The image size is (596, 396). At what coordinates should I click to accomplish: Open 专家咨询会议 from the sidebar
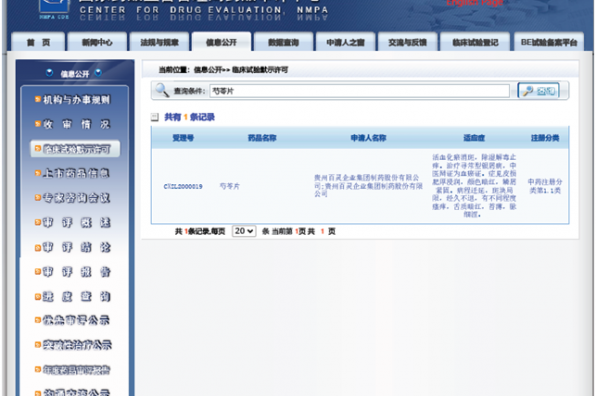click(76, 198)
